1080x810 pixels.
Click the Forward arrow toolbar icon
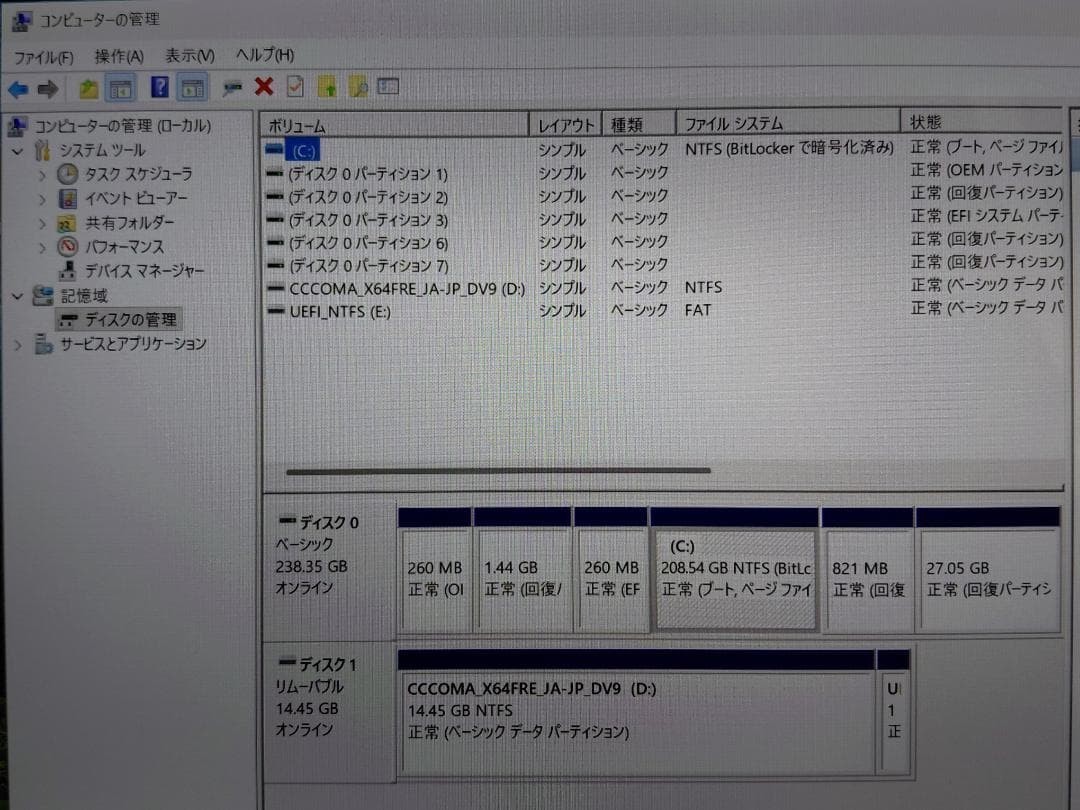click(x=48, y=89)
